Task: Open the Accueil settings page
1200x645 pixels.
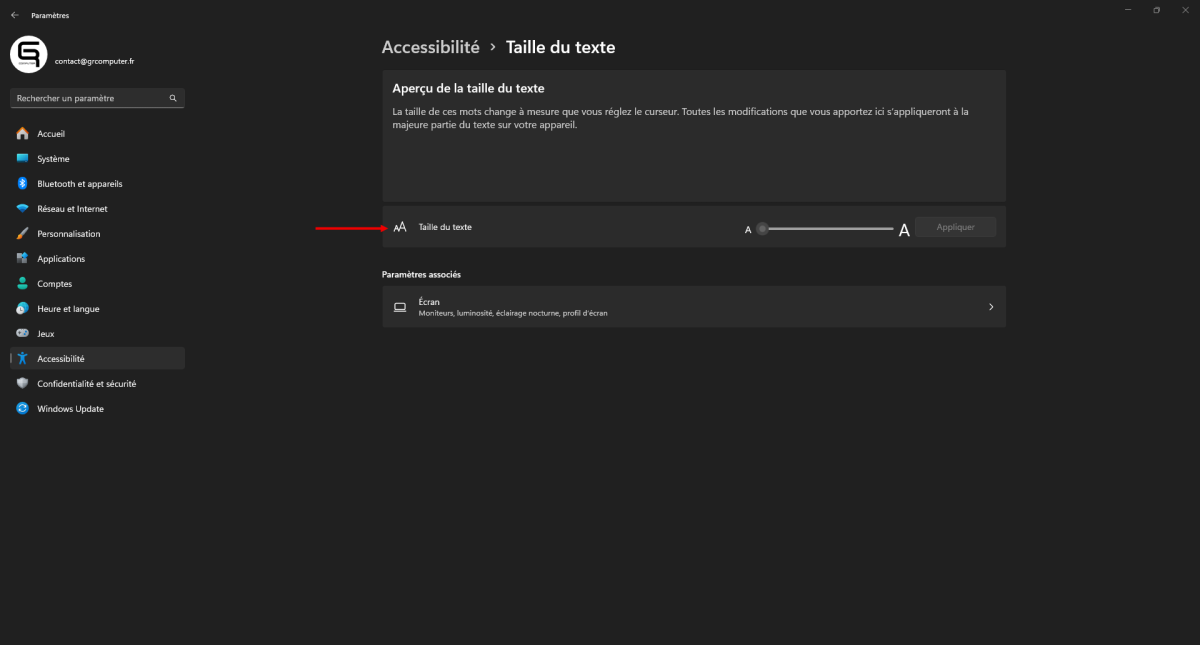Action: pos(97,134)
